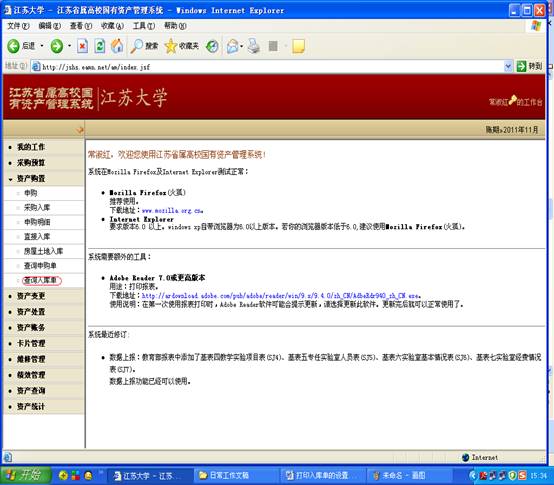554x485 pixels.
Task: Click the orange S tray icon
Action: 522,475
